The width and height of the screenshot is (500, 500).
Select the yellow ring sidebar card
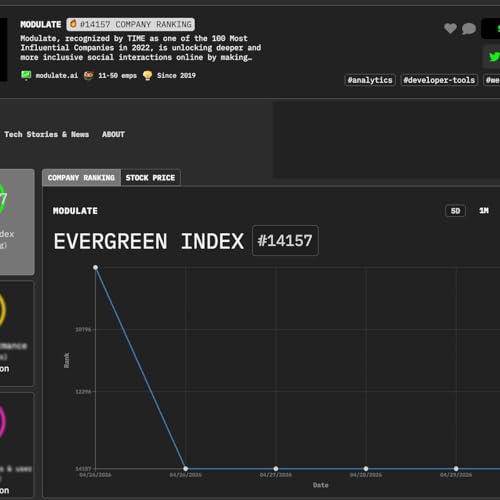17,333
